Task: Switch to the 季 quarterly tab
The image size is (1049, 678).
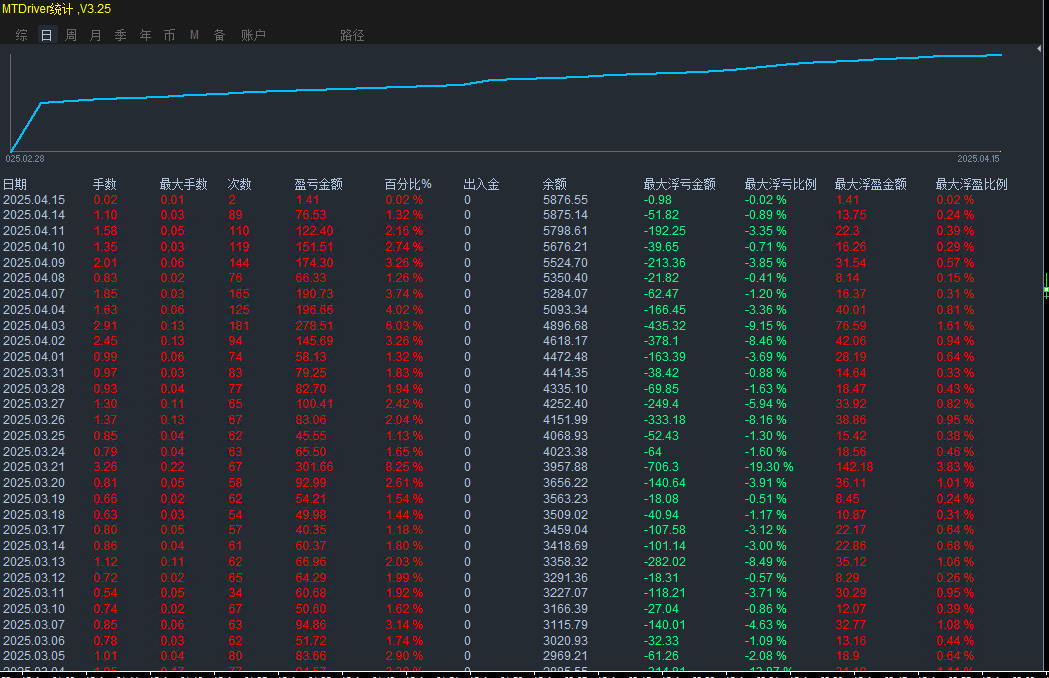Action: pos(120,35)
